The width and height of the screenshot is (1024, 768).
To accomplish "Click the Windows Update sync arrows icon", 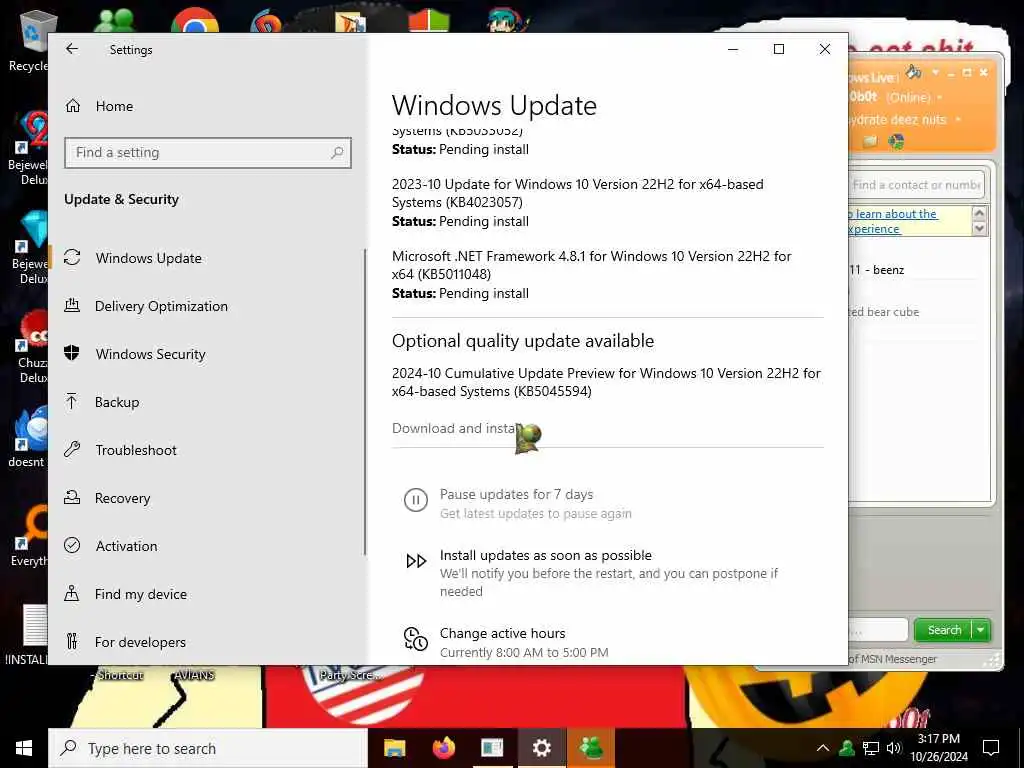I will click(x=72, y=257).
